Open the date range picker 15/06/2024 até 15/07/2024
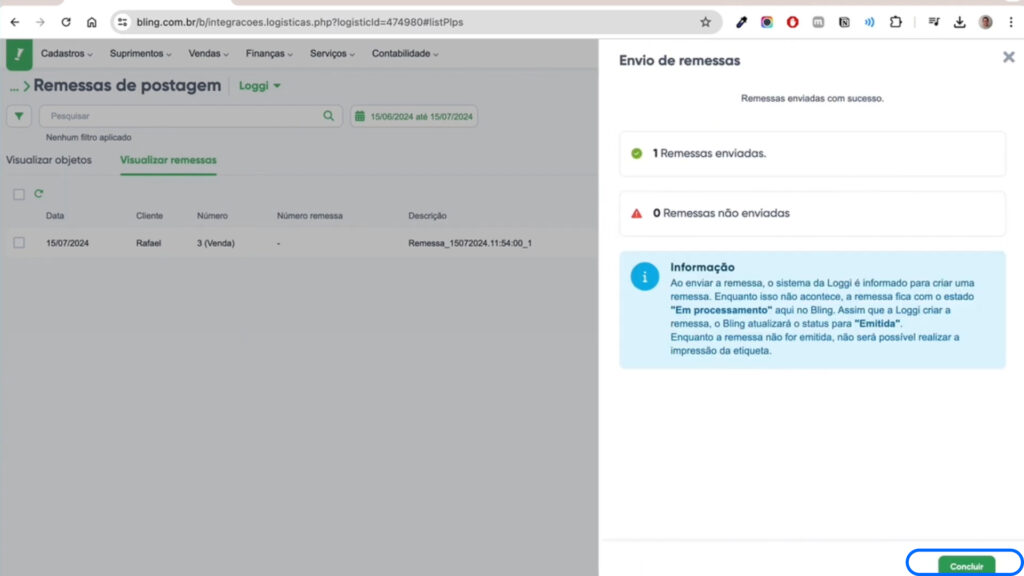Image resolution: width=1024 pixels, height=576 pixels. [x=414, y=116]
